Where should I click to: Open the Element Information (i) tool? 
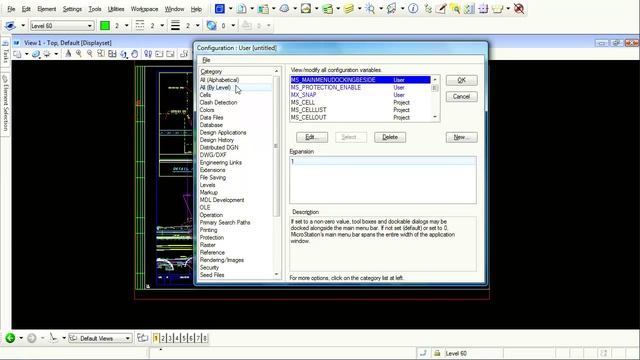(x=413, y=9)
